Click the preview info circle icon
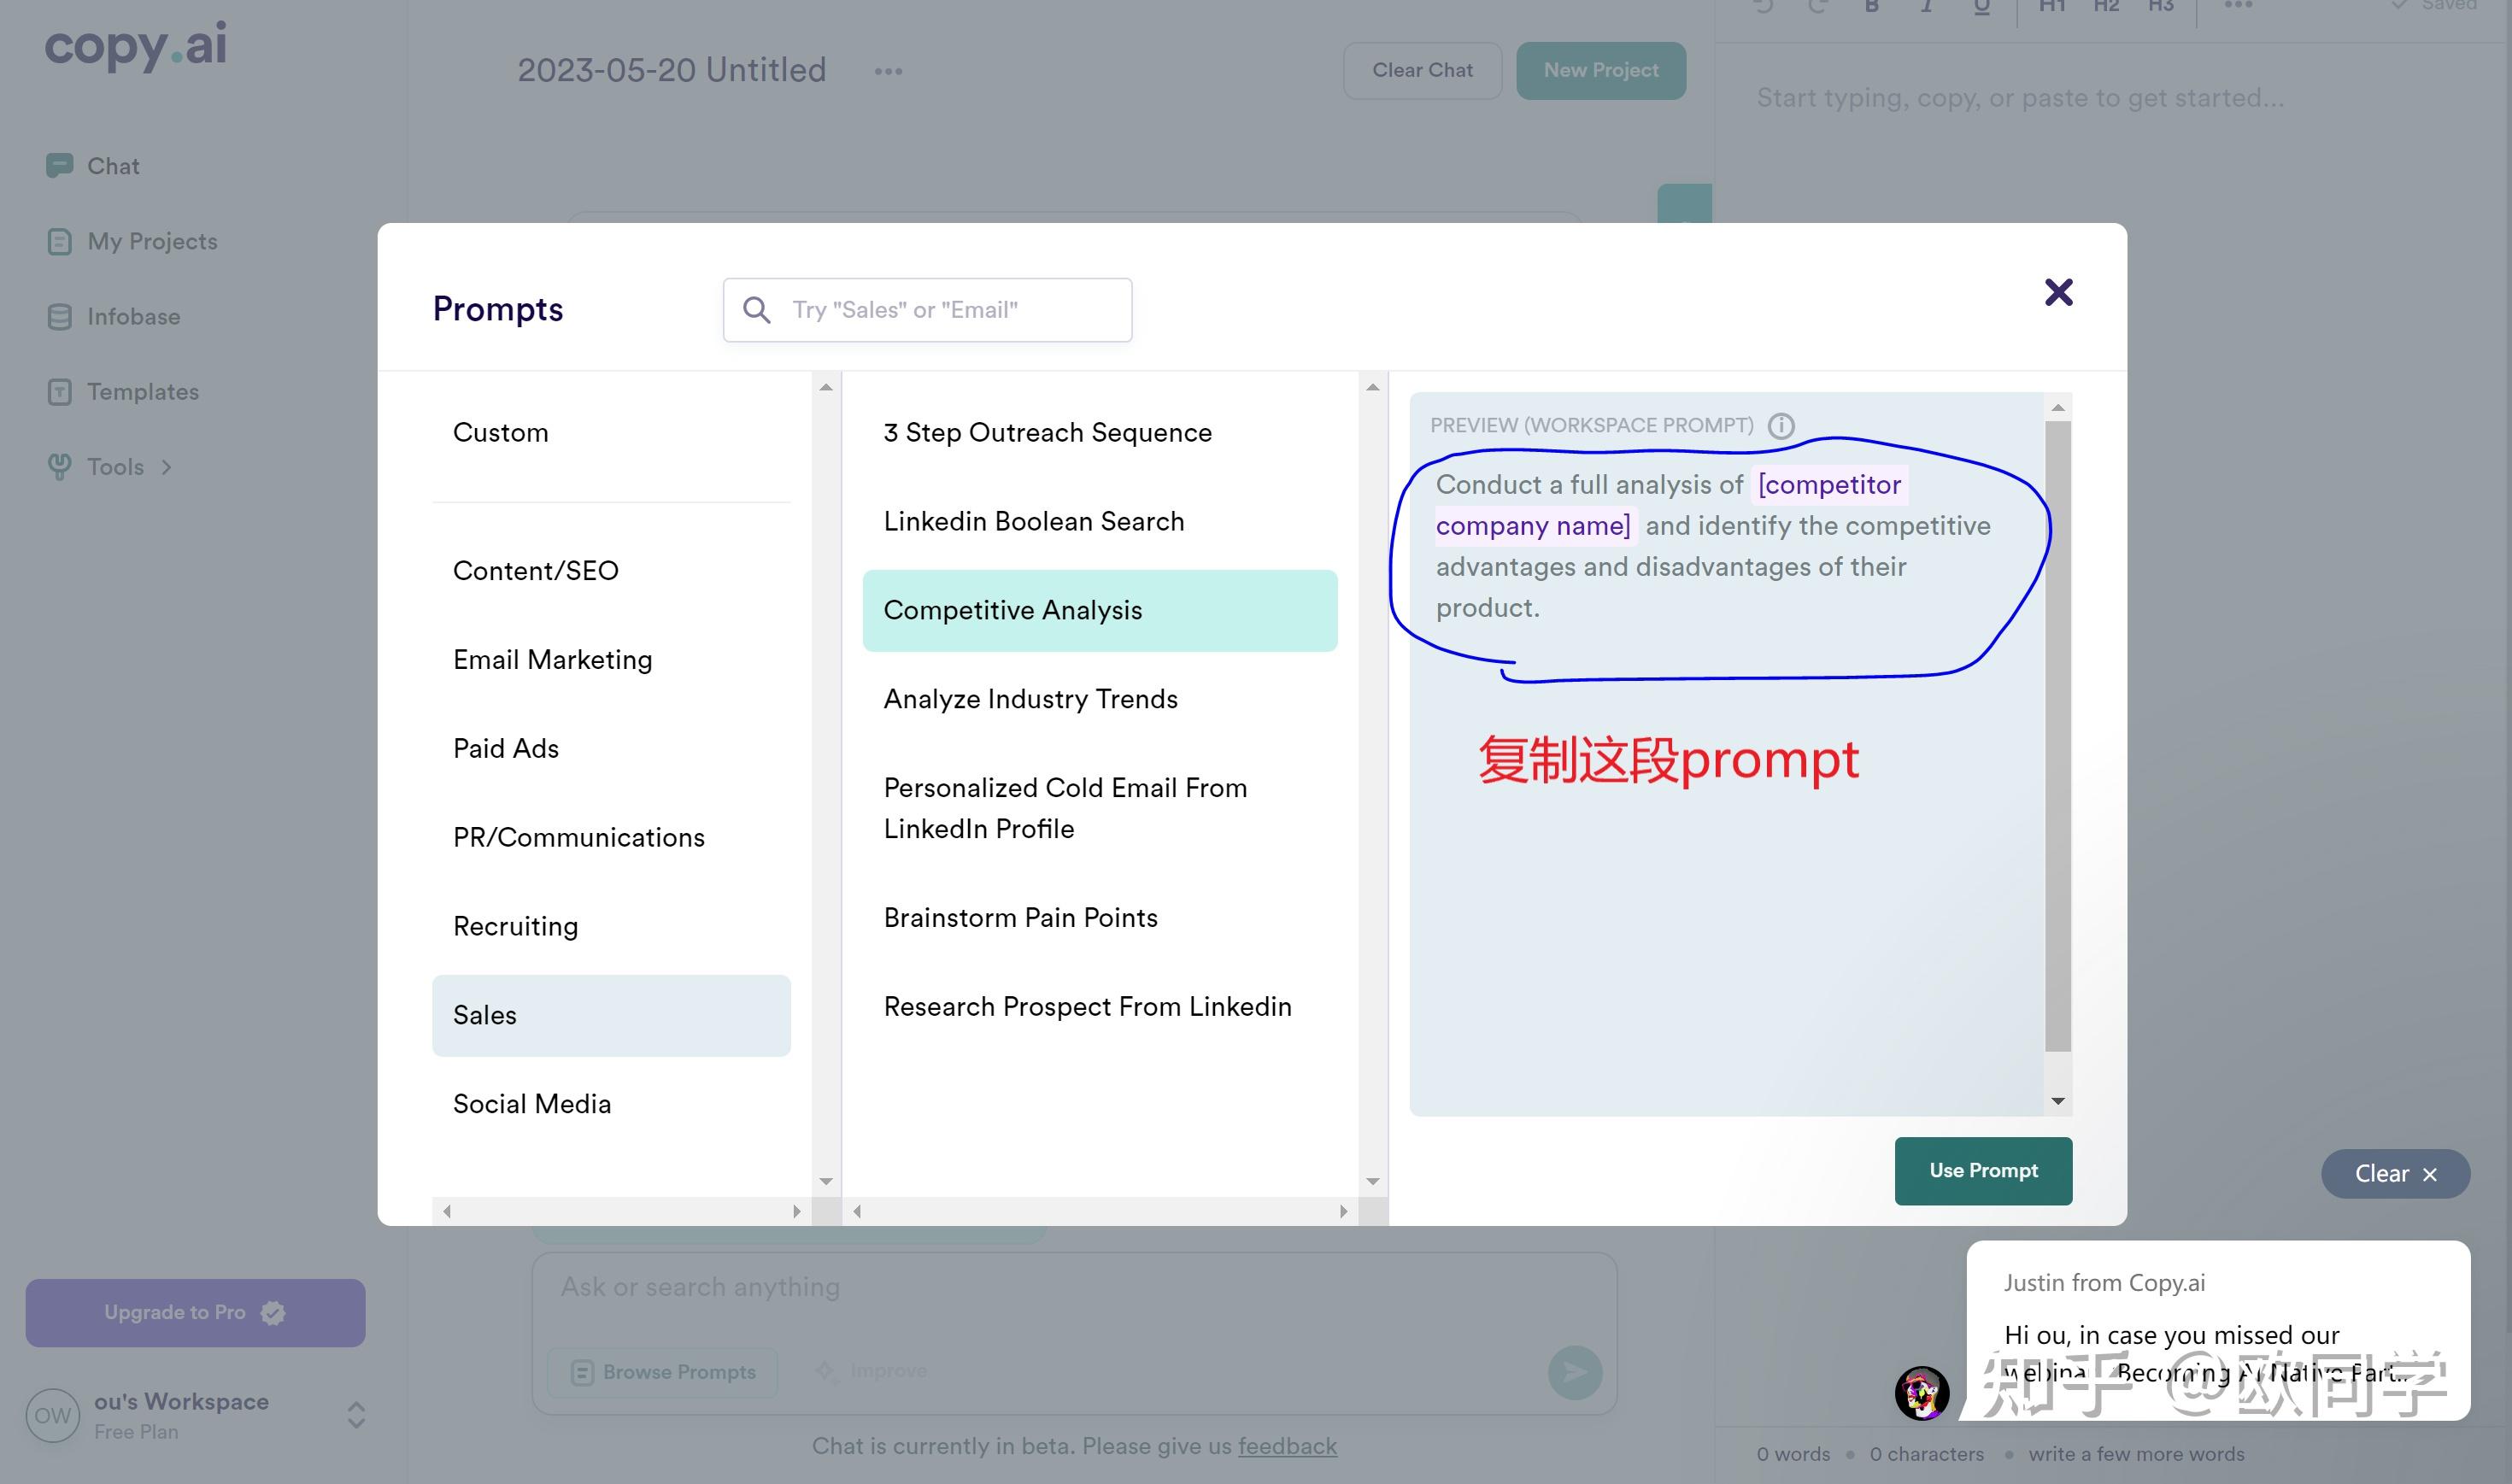 tap(1781, 426)
